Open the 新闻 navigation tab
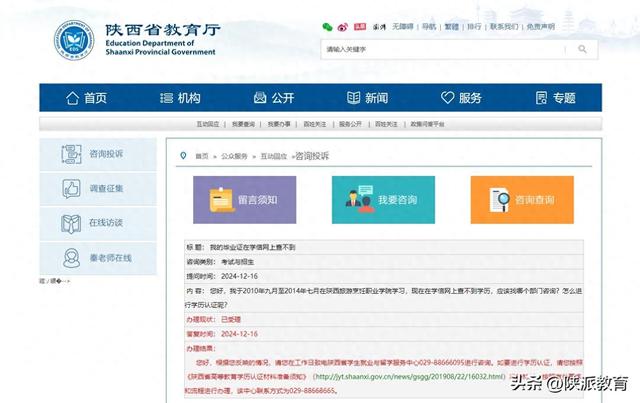The width and height of the screenshot is (640, 403). 367,97
